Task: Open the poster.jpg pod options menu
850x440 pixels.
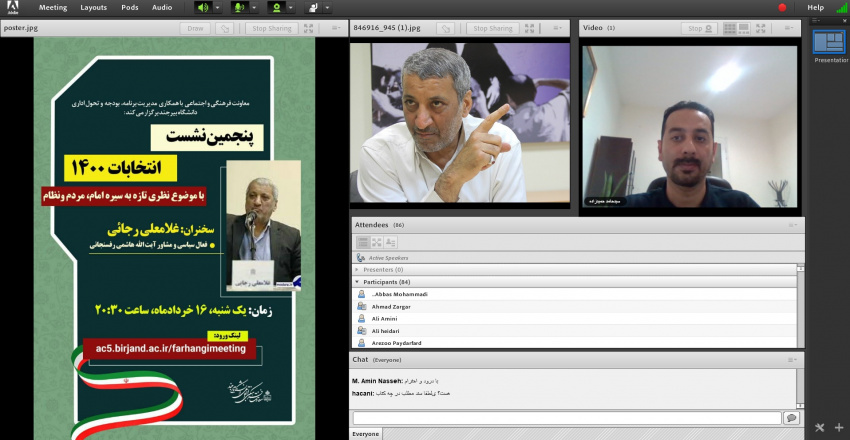Action: coord(336,29)
